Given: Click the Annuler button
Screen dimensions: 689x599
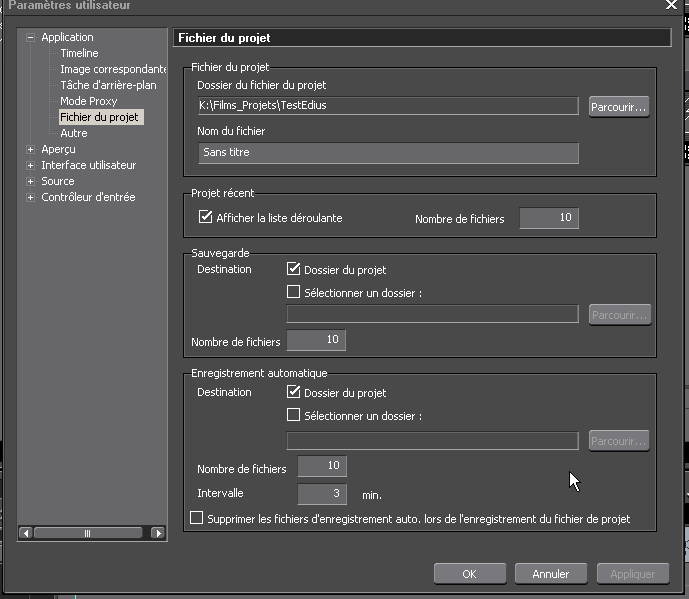Looking at the screenshot, I should point(550,574).
